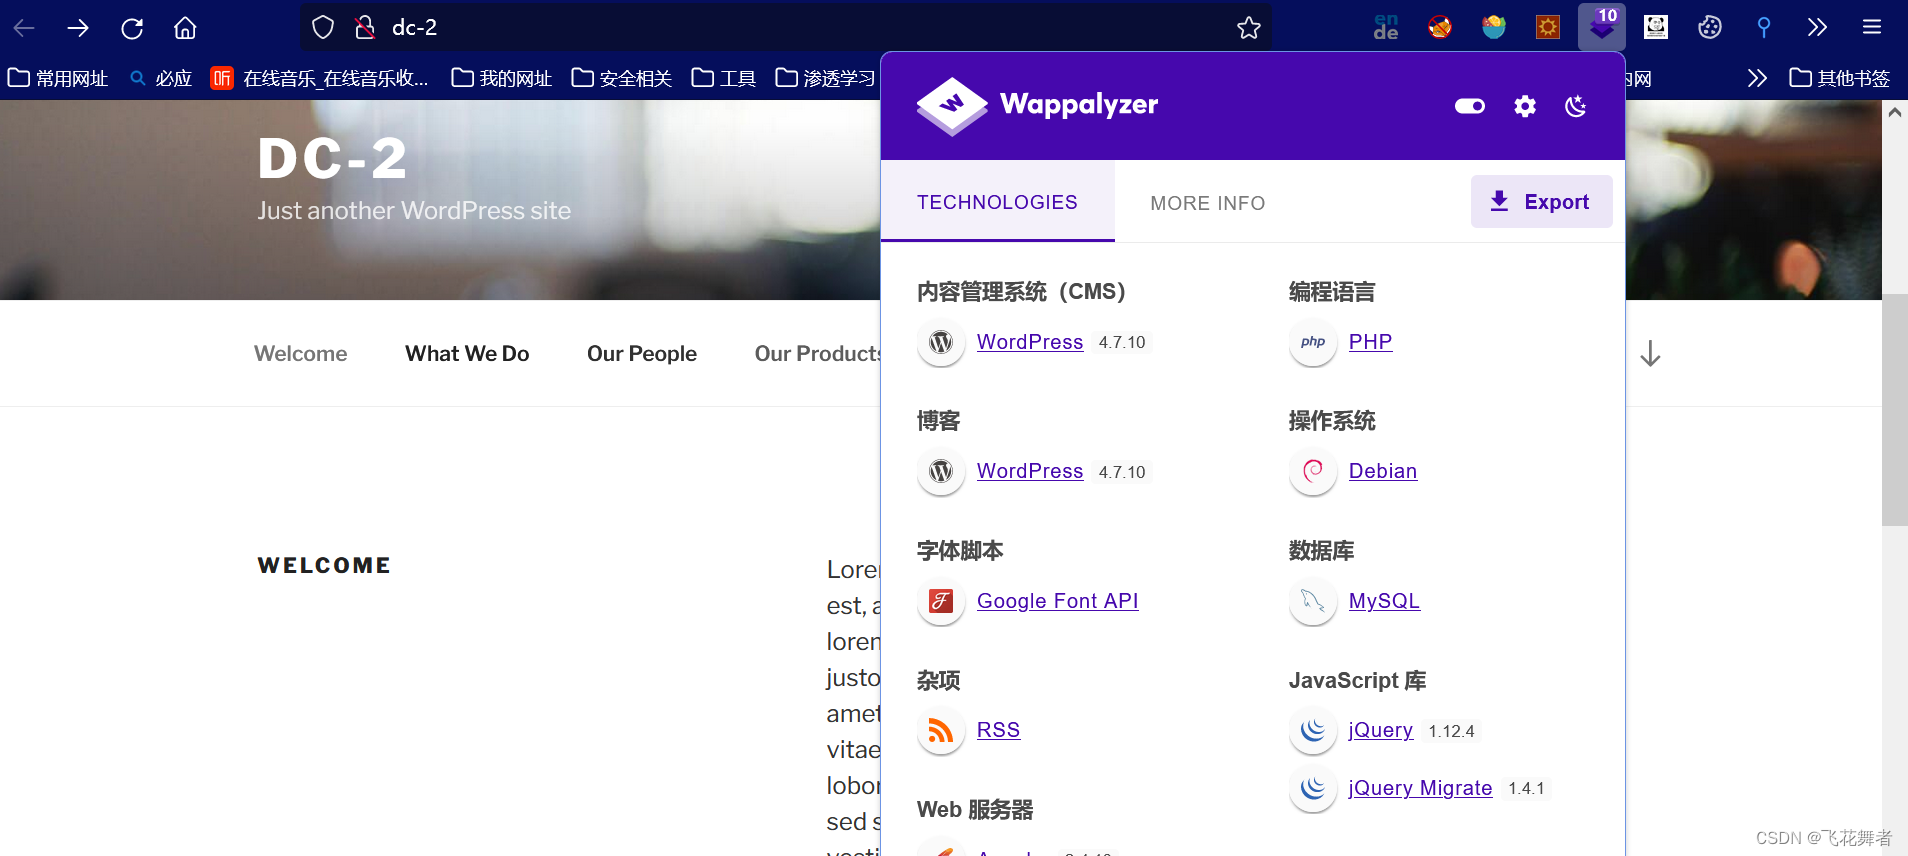Click the WordPress logo under CMS

[x=941, y=342]
